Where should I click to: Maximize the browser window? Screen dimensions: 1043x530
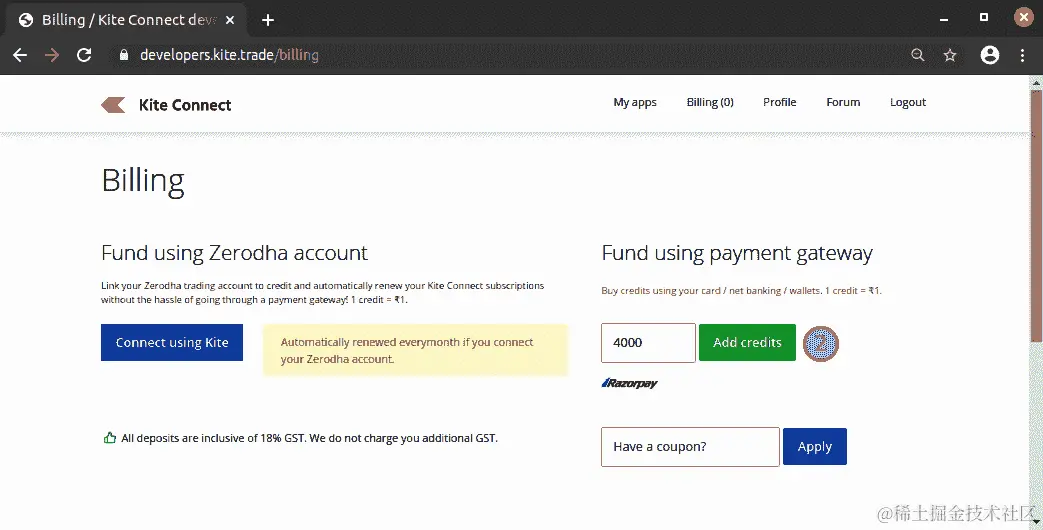click(984, 18)
